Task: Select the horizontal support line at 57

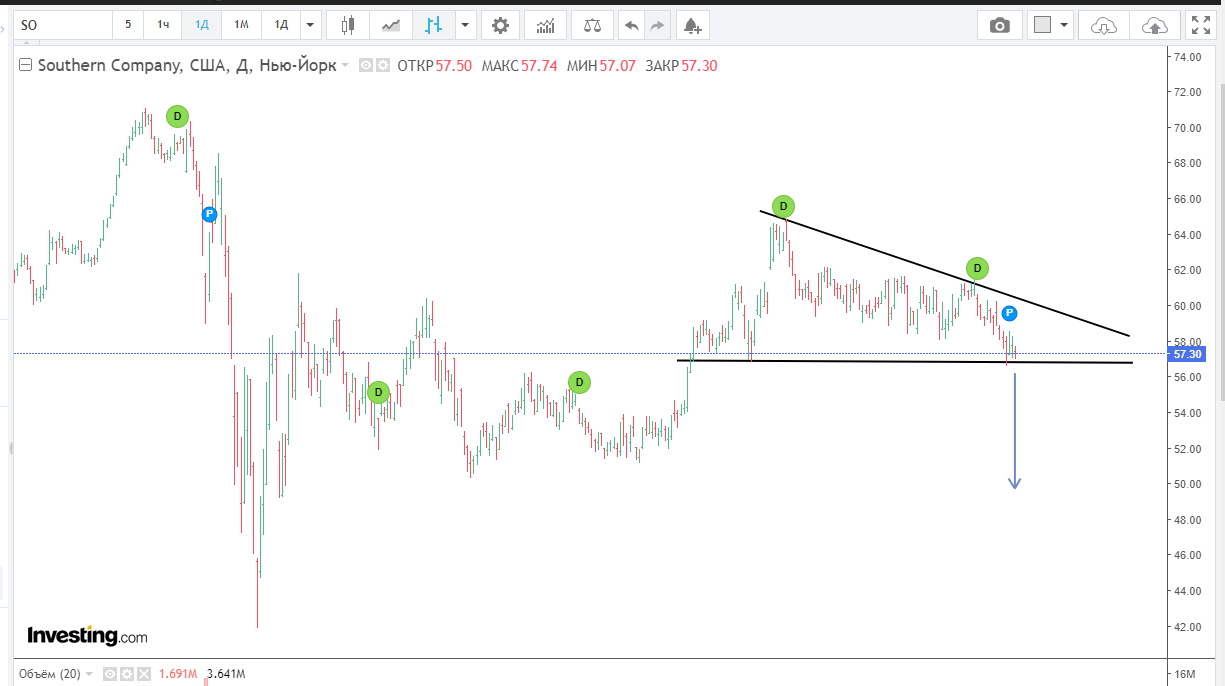Action: point(905,361)
